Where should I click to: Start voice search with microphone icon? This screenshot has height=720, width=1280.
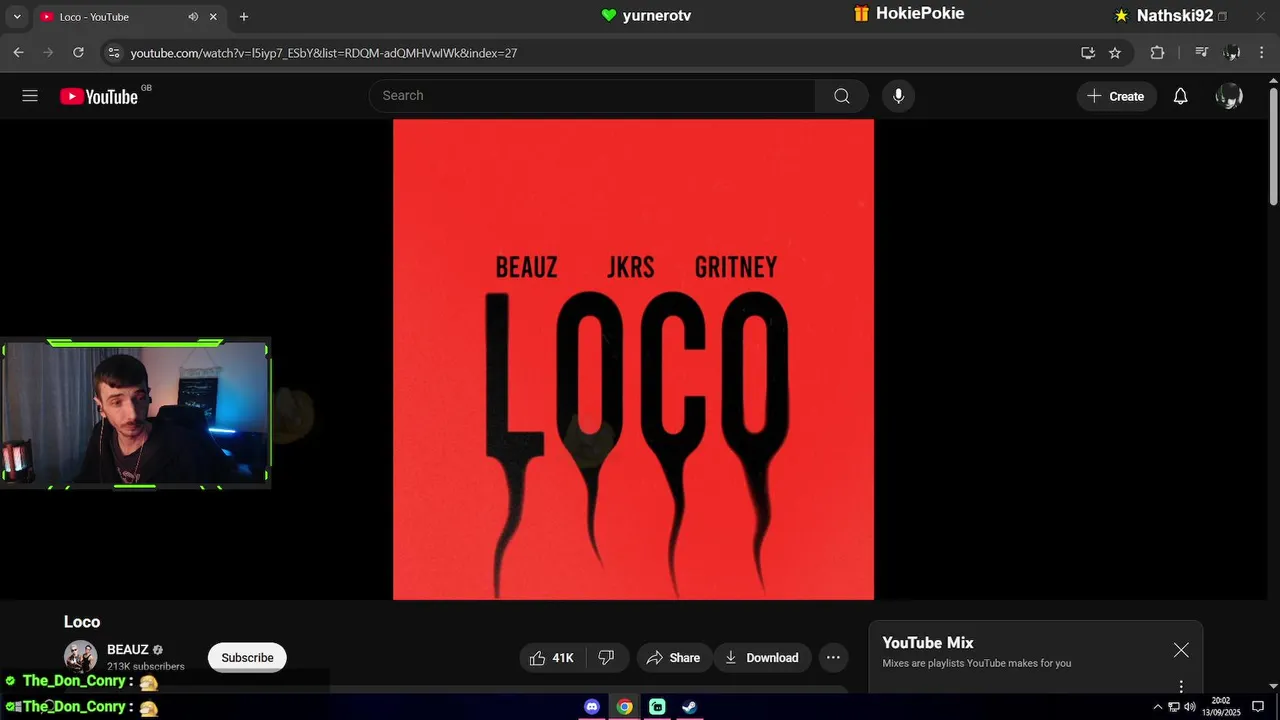coord(898,96)
